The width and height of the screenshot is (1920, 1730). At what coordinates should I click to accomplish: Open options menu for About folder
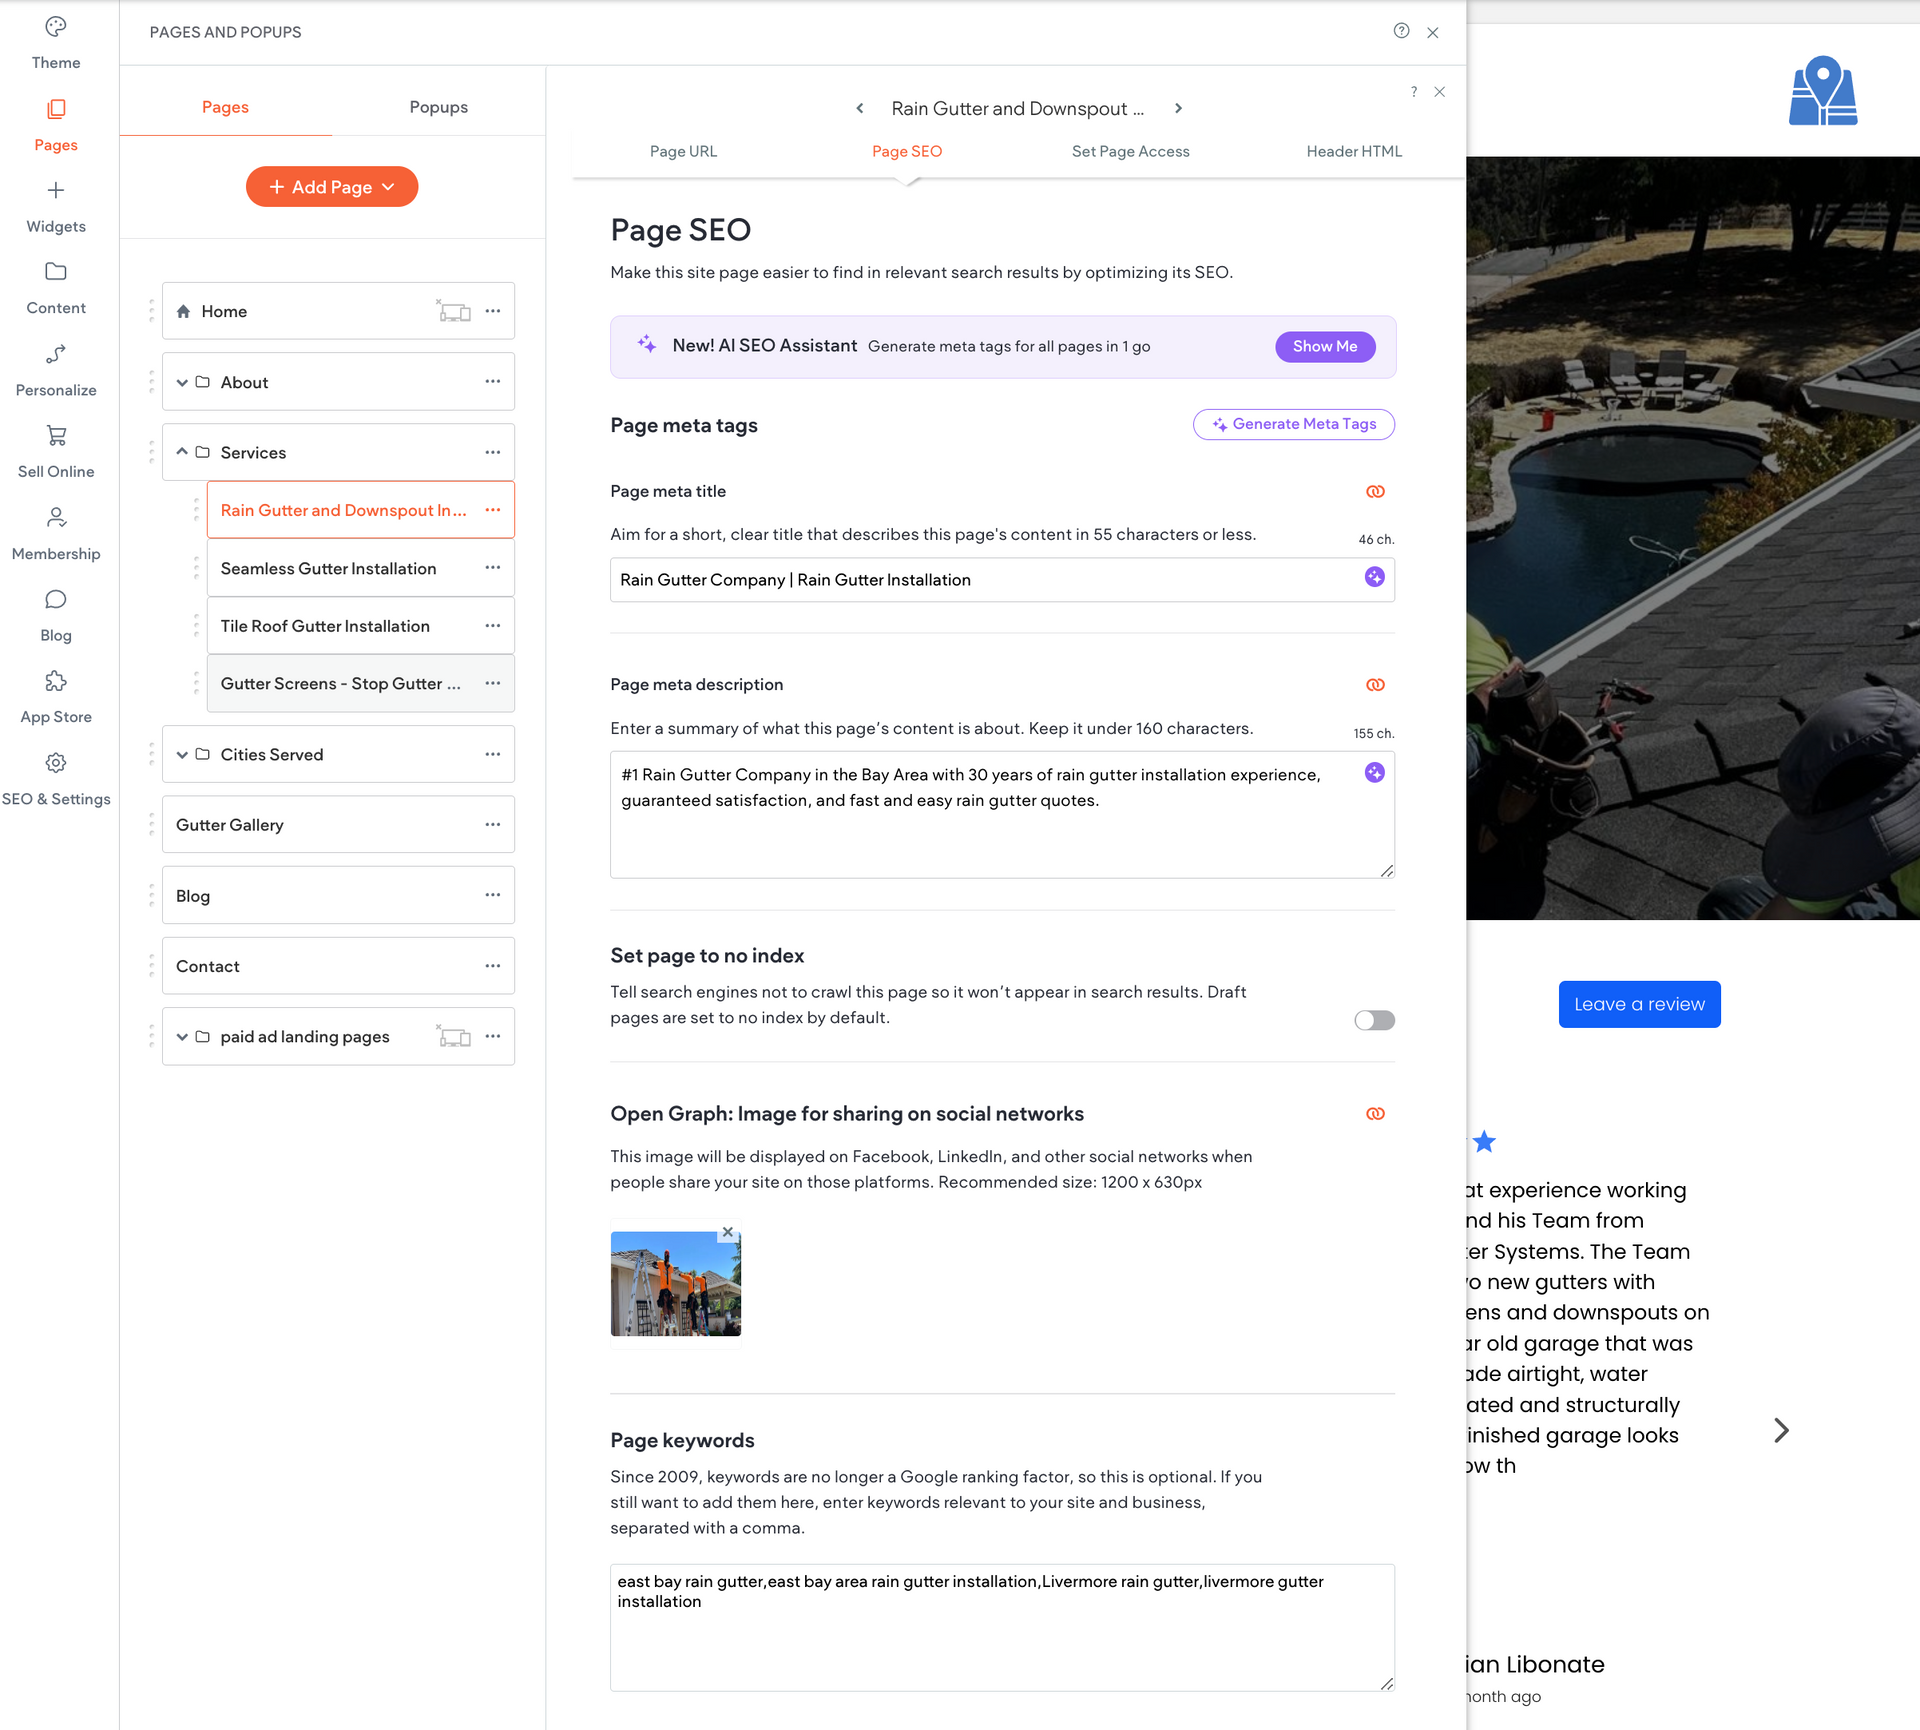tap(493, 382)
